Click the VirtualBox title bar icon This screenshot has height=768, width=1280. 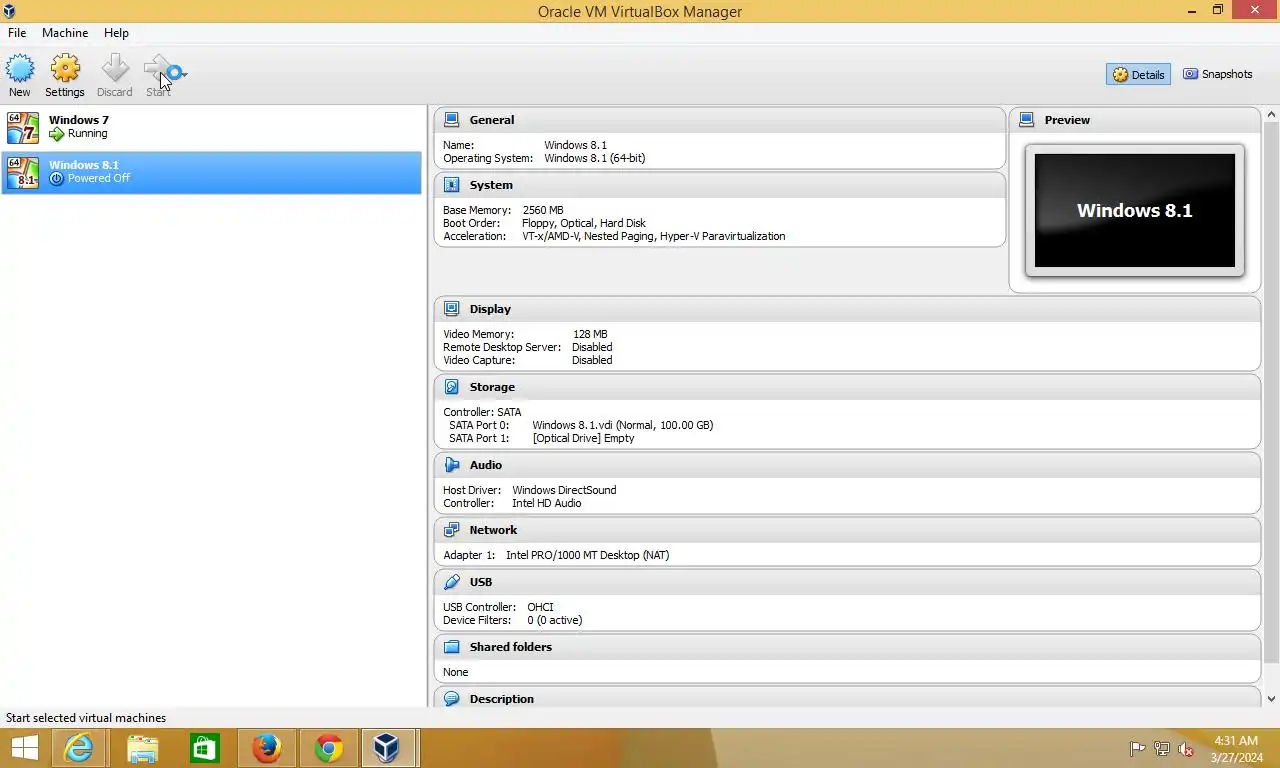tap(9, 11)
